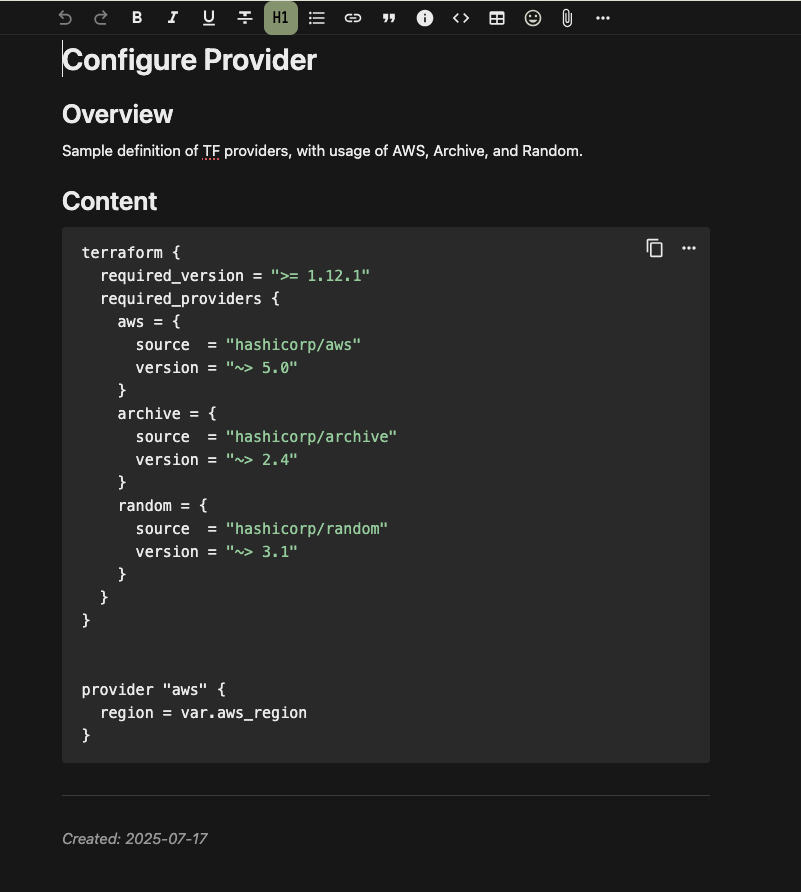This screenshot has width=801, height=892.
Task: Insert an info callout block
Action: pyautogui.click(x=424, y=18)
